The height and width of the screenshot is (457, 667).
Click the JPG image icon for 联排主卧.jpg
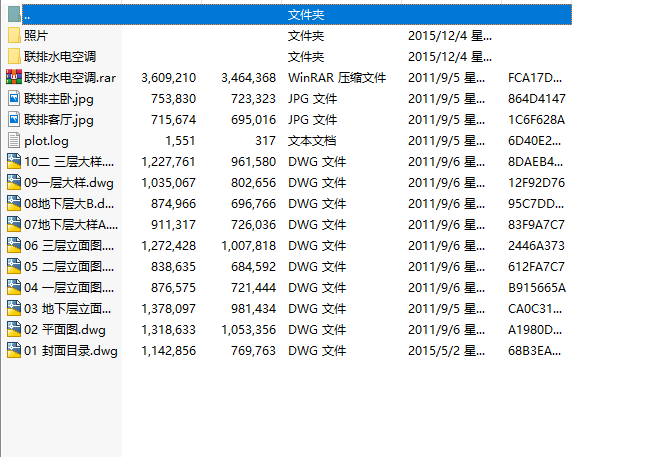pyautogui.click(x=13, y=98)
